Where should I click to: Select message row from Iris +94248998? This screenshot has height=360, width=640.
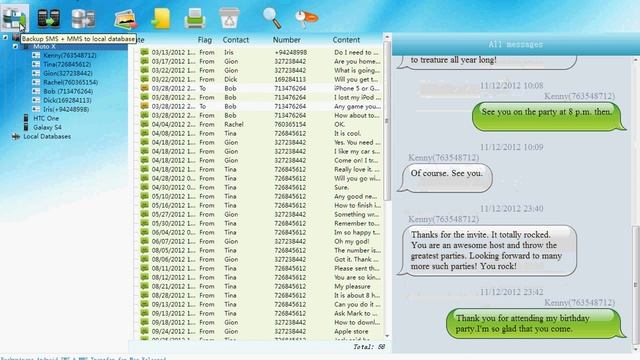(x=260, y=52)
